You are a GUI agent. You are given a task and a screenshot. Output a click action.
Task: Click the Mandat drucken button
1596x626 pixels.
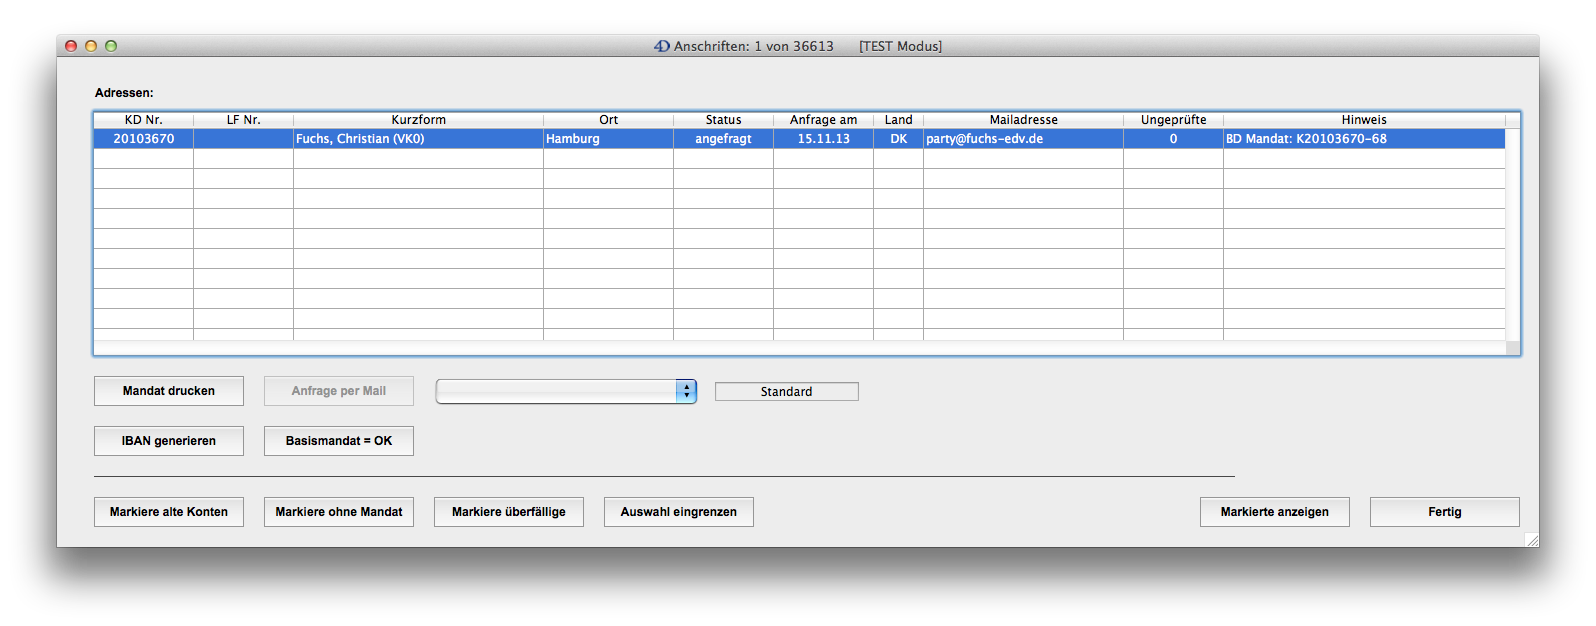(x=169, y=391)
